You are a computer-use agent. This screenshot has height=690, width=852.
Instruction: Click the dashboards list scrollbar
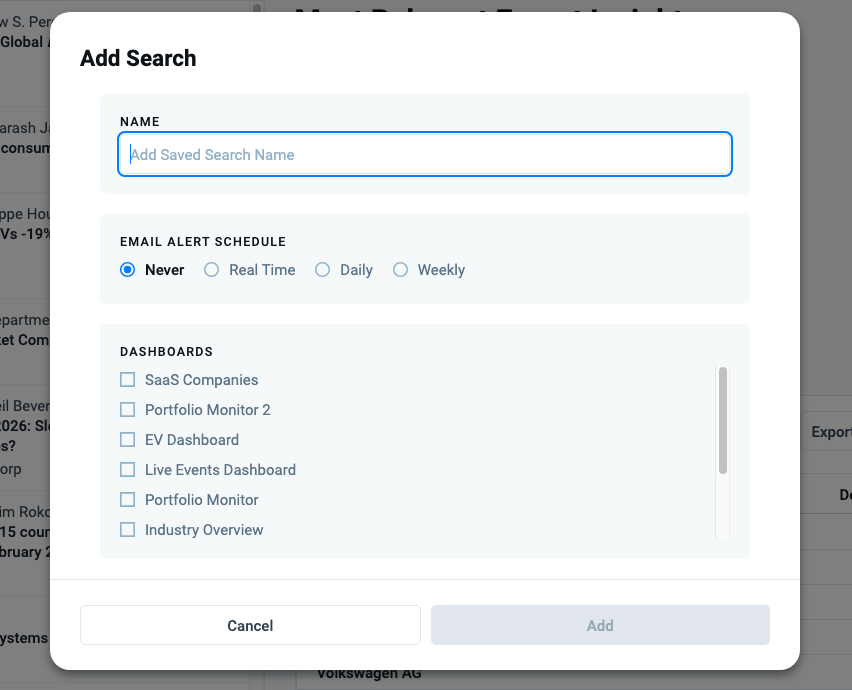coord(722,420)
